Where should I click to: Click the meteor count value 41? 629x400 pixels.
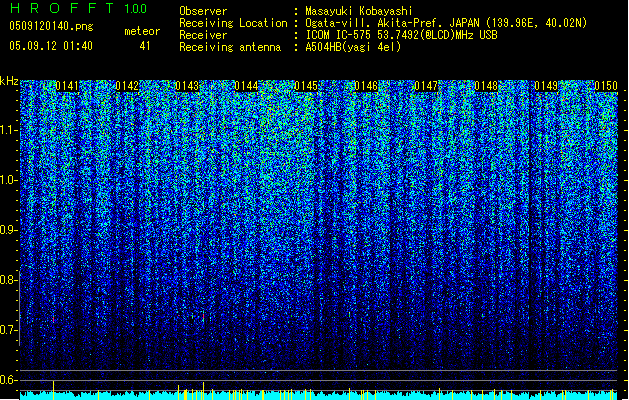click(145, 46)
